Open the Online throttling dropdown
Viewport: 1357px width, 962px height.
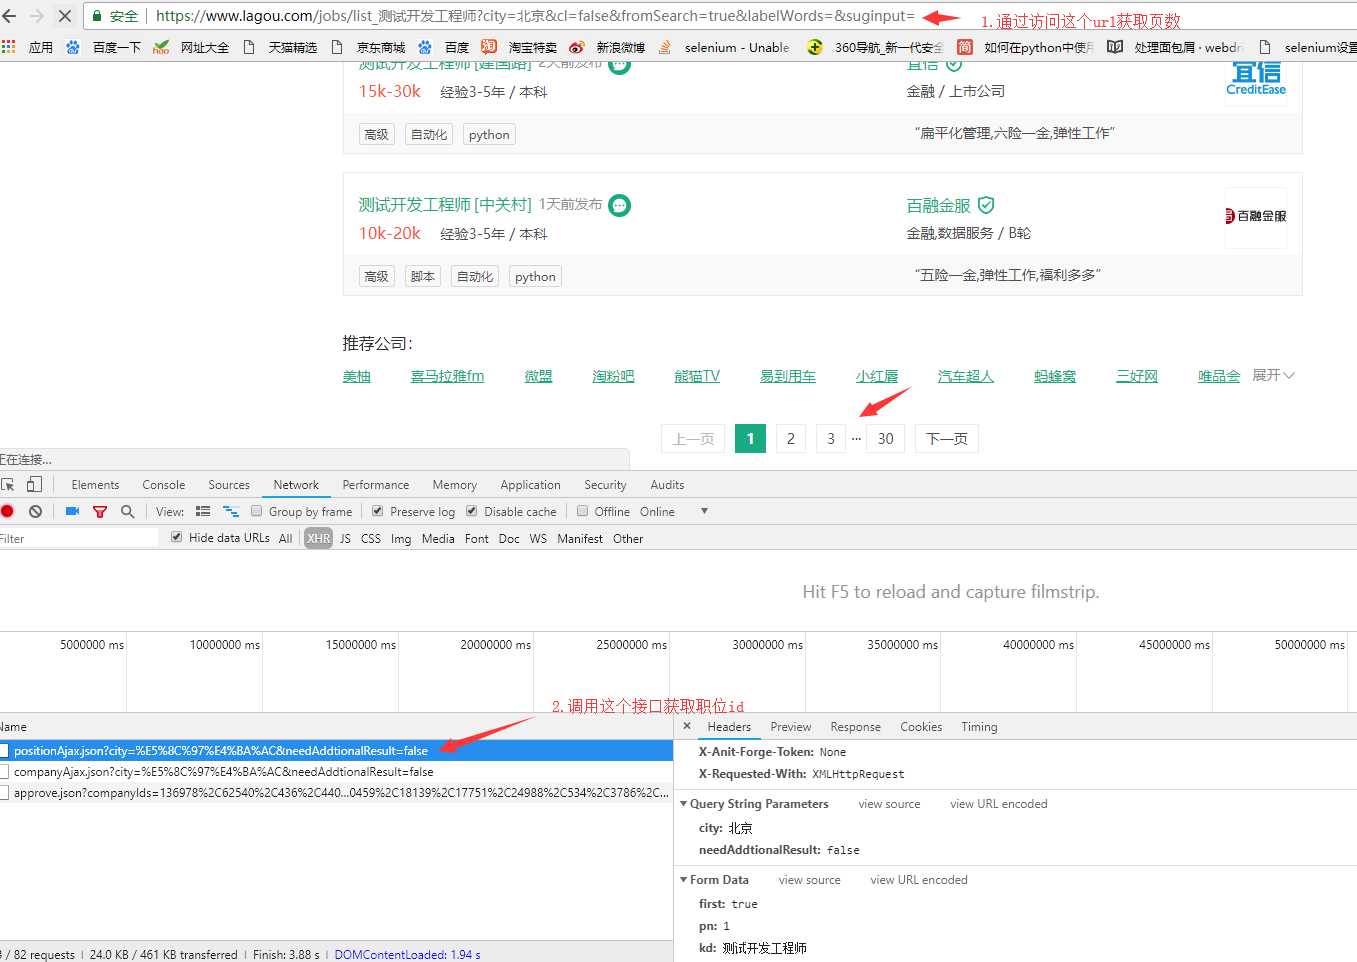(674, 511)
